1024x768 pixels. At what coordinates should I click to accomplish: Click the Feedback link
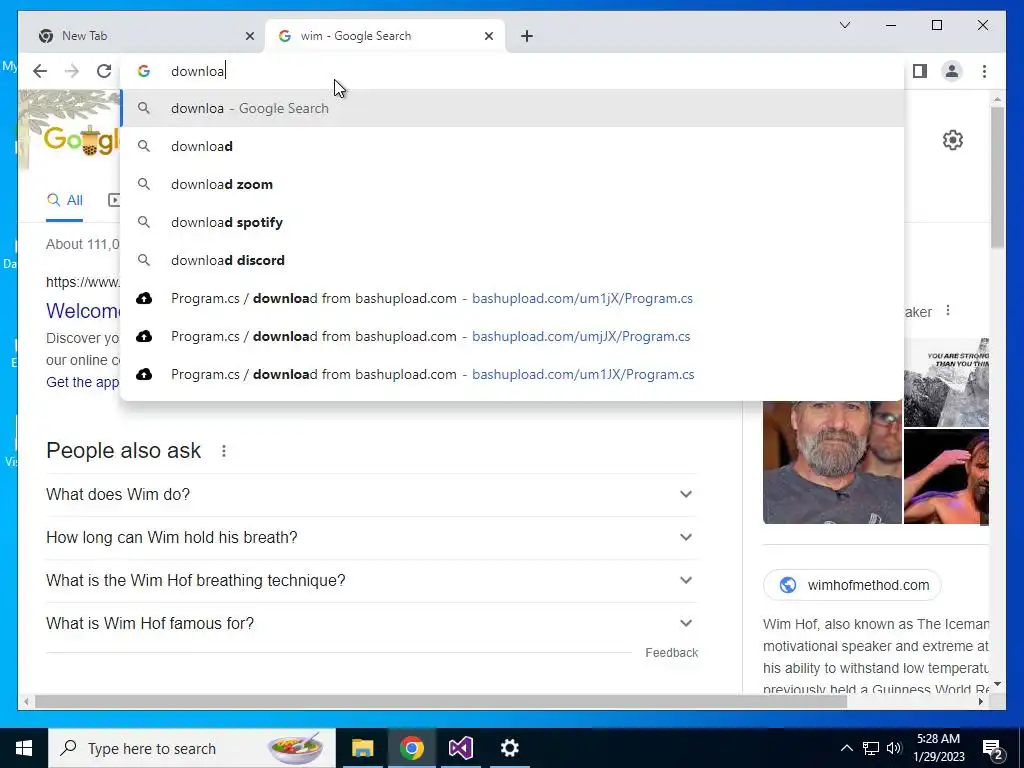671,652
